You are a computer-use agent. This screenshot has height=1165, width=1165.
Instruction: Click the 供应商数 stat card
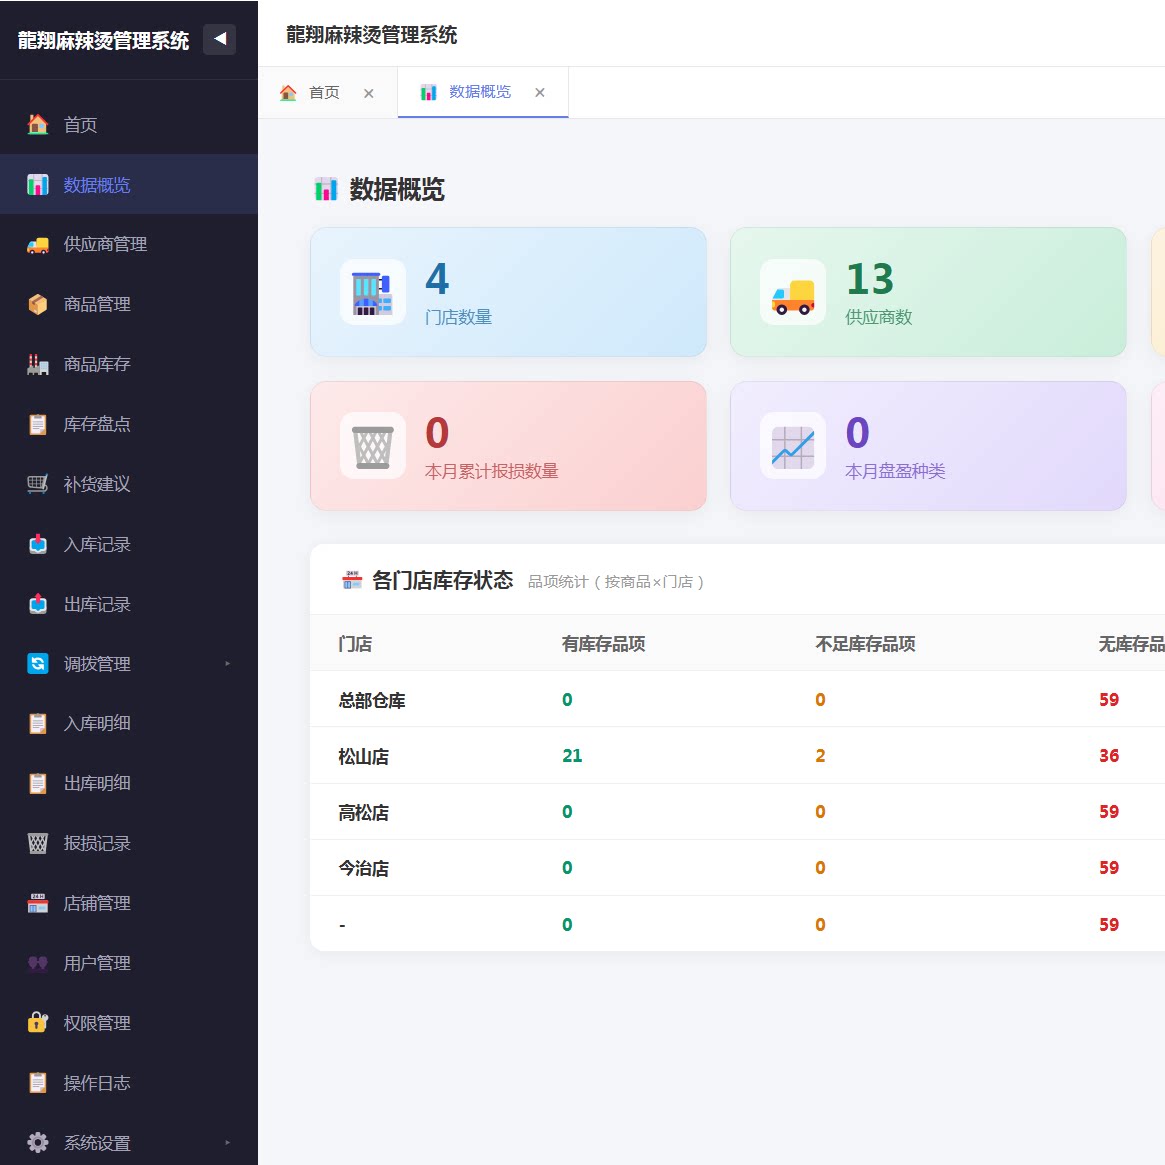coord(928,292)
